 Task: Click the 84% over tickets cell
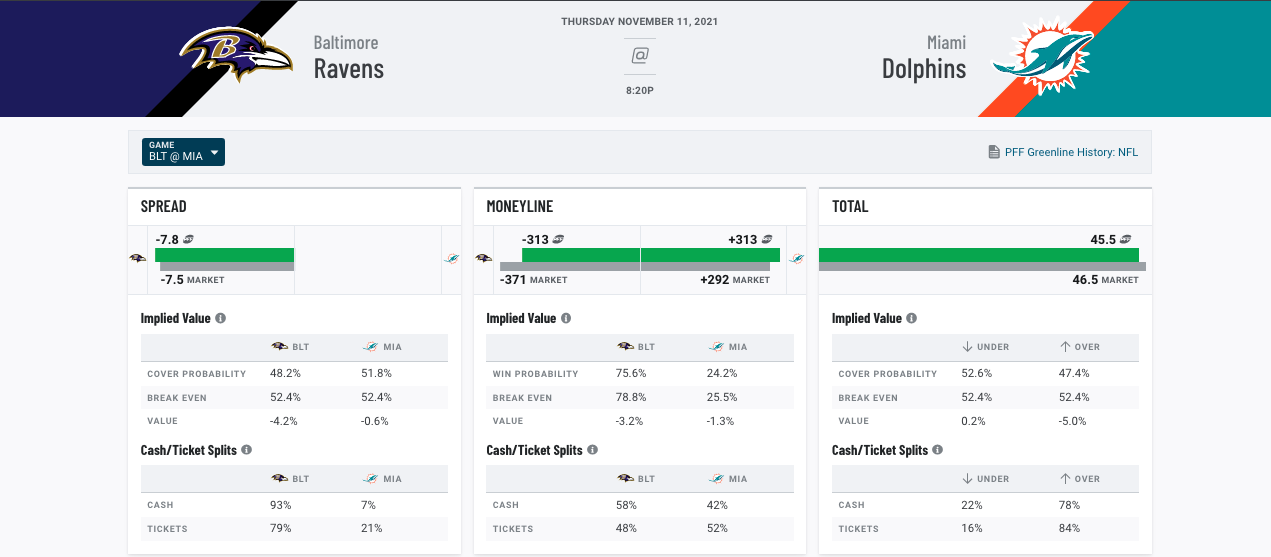coord(1069,529)
